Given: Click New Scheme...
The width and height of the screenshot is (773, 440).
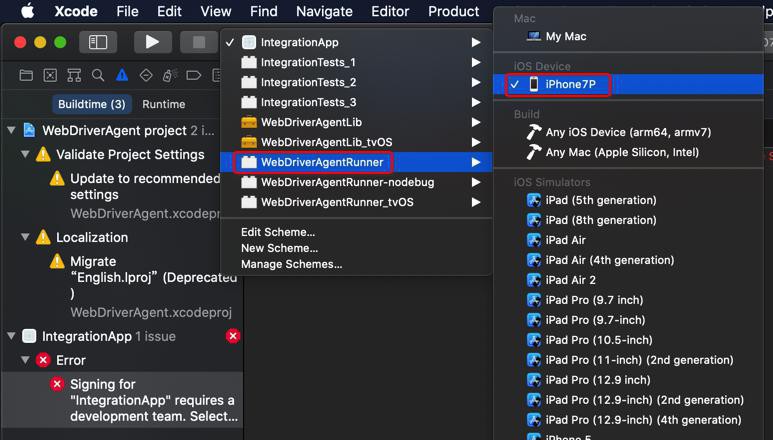Looking at the screenshot, I should (280, 248).
